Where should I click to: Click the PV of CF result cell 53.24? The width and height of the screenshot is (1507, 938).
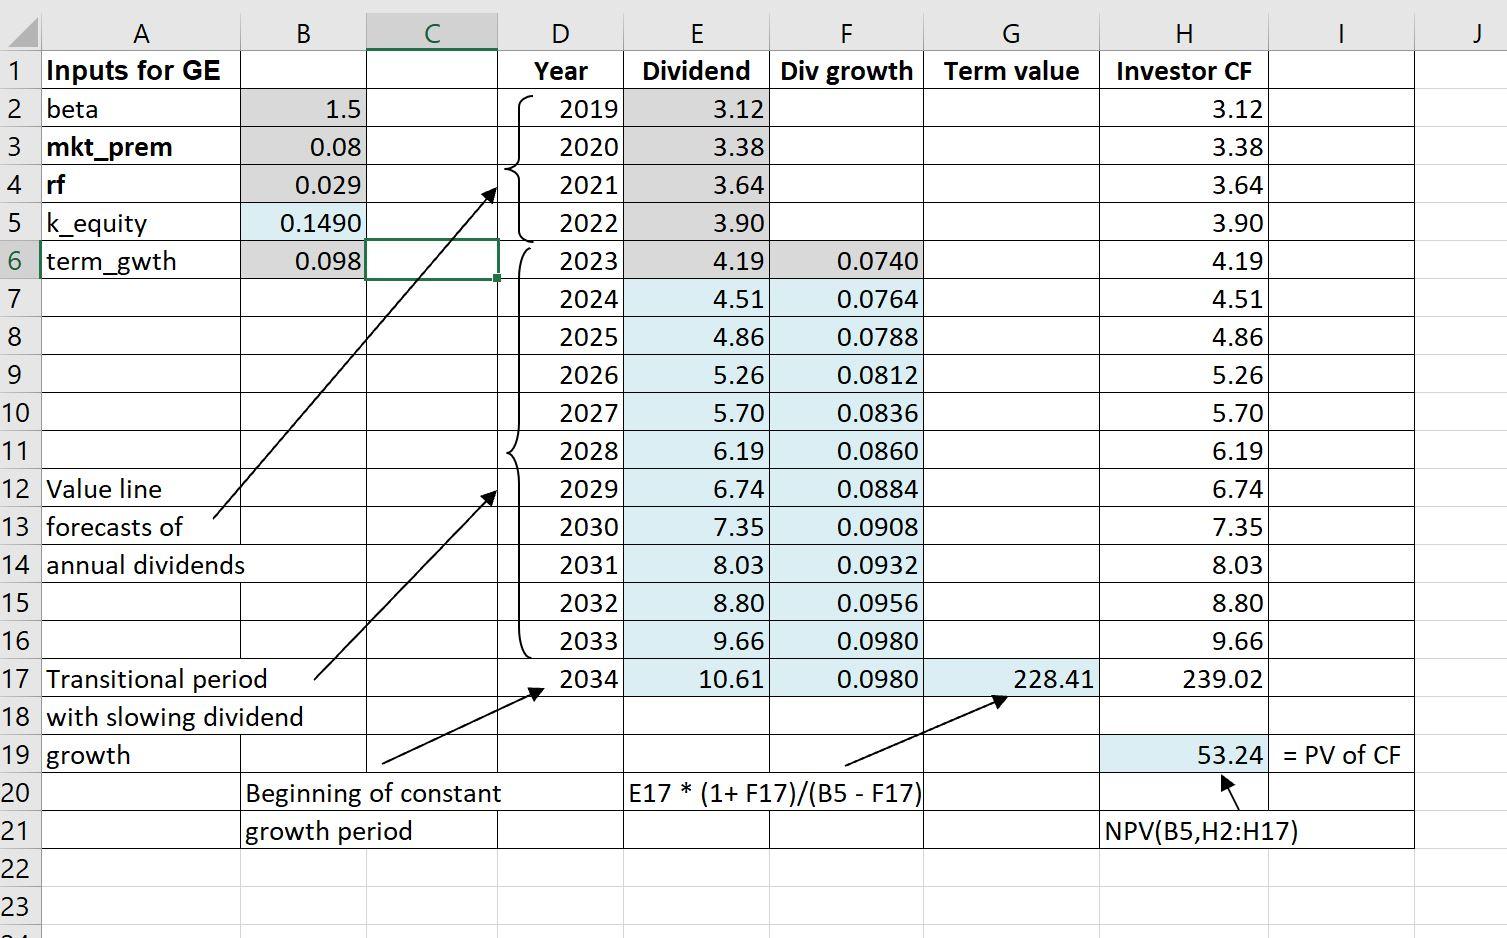click(x=1184, y=754)
